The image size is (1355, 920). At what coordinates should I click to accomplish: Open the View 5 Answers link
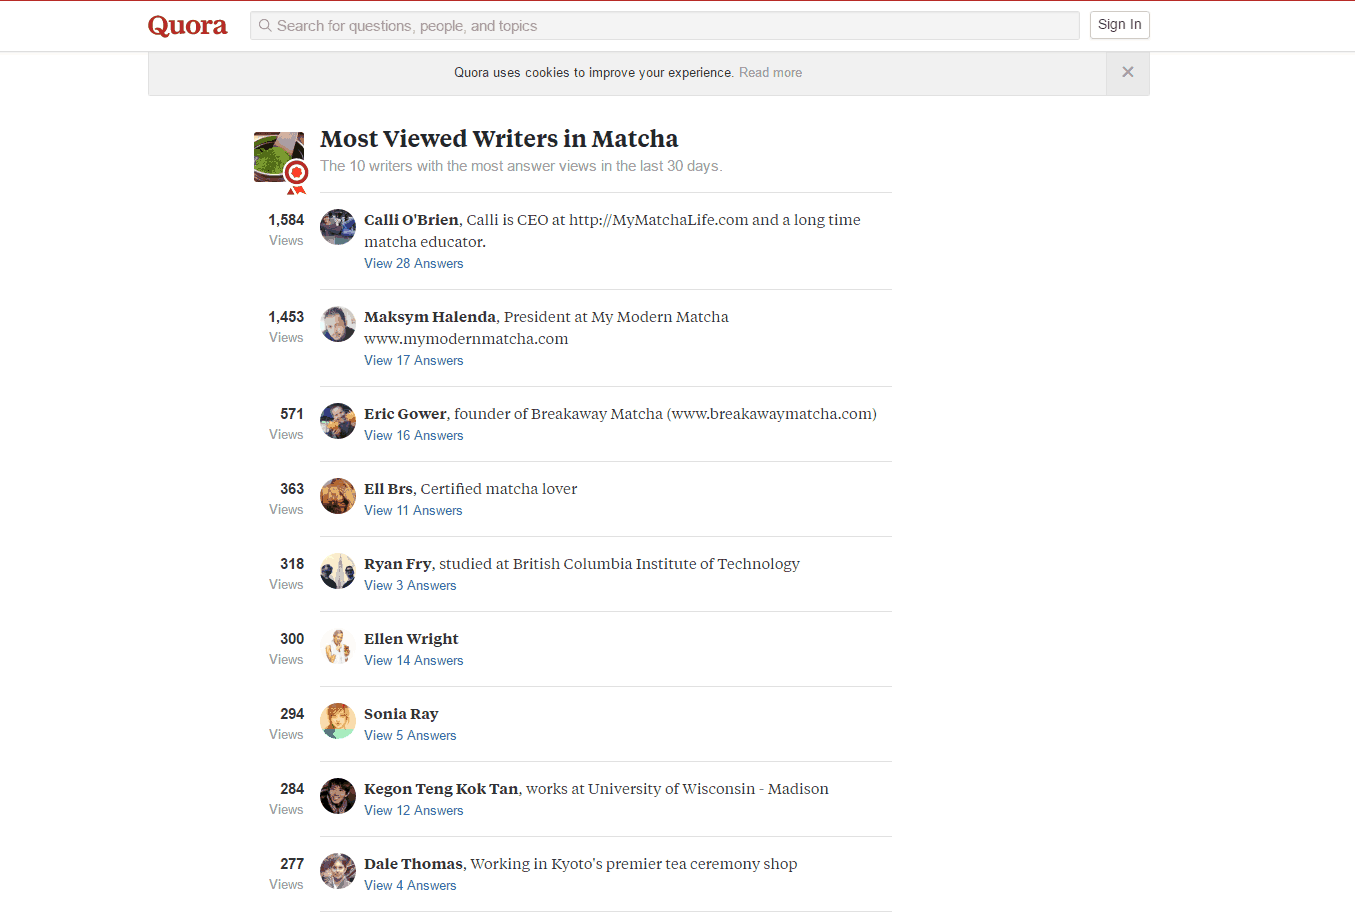click(x=410, y=736)
